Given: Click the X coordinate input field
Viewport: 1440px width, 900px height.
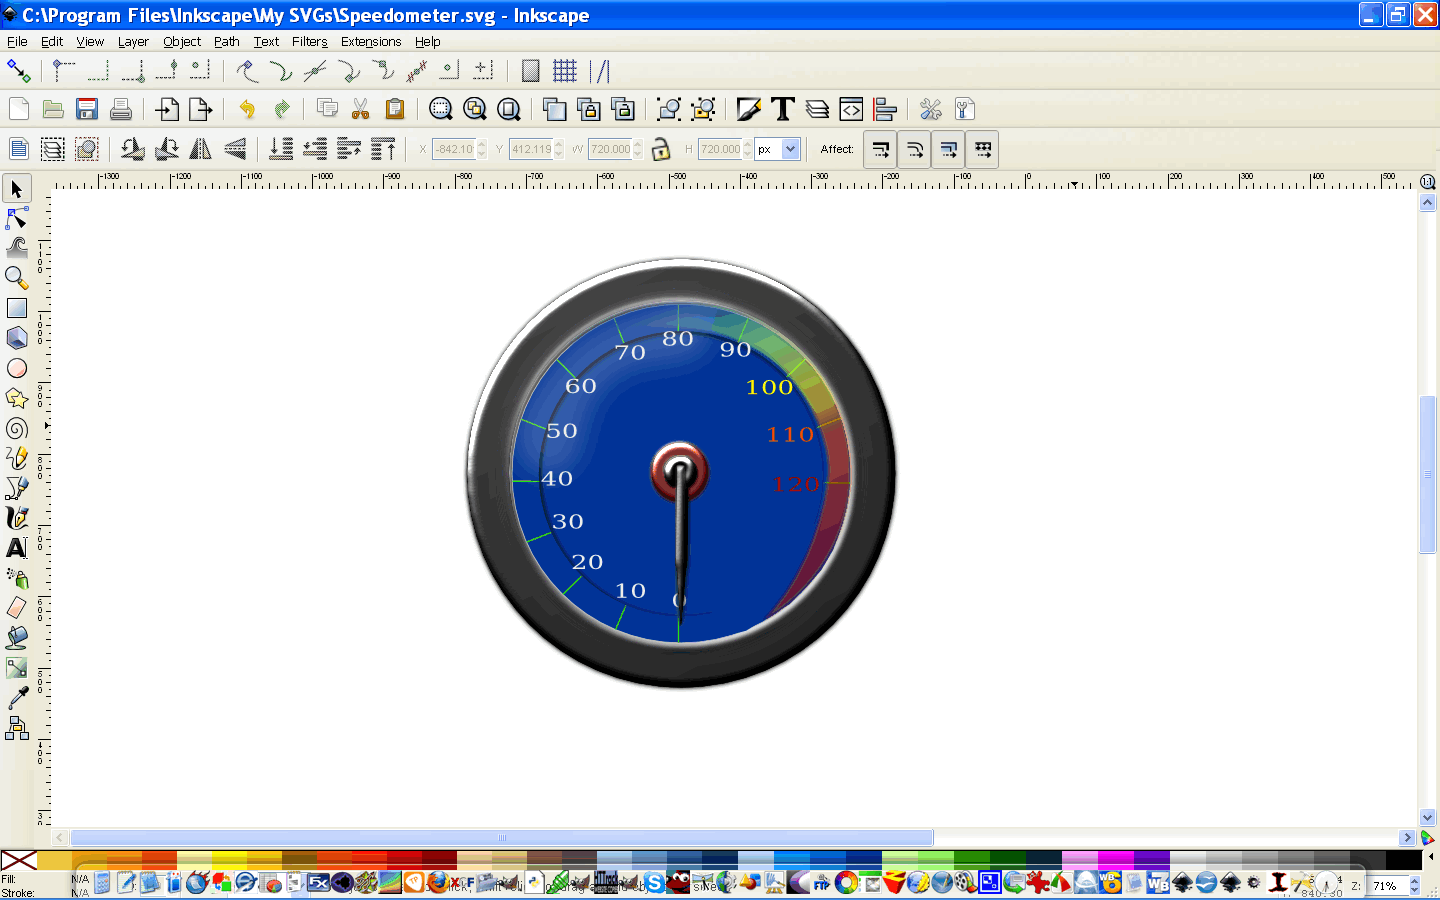Looking at the screenshot, I should [454, 149].
